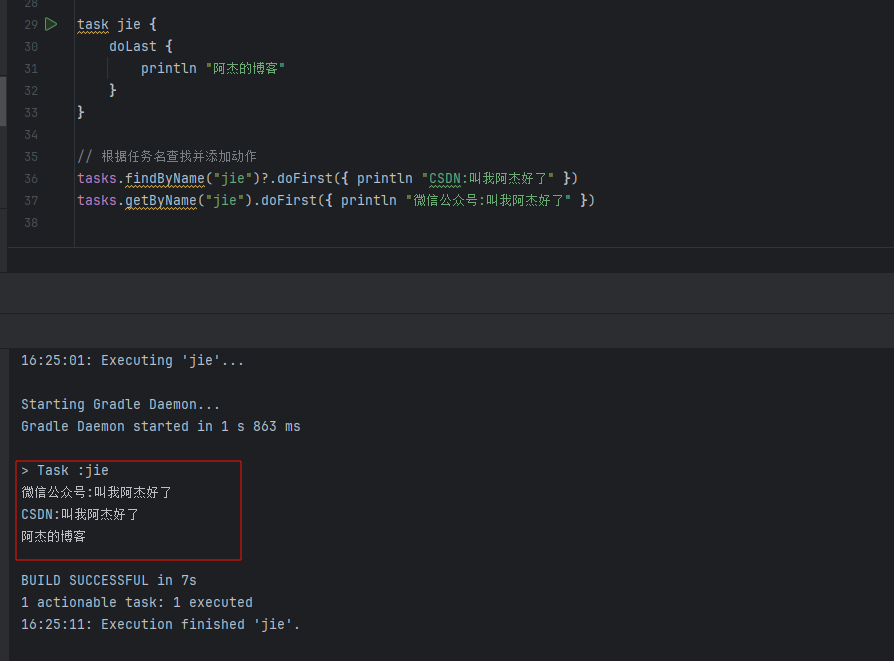
Task: Click line number 36 in the gutter
Action: point(31,179)
